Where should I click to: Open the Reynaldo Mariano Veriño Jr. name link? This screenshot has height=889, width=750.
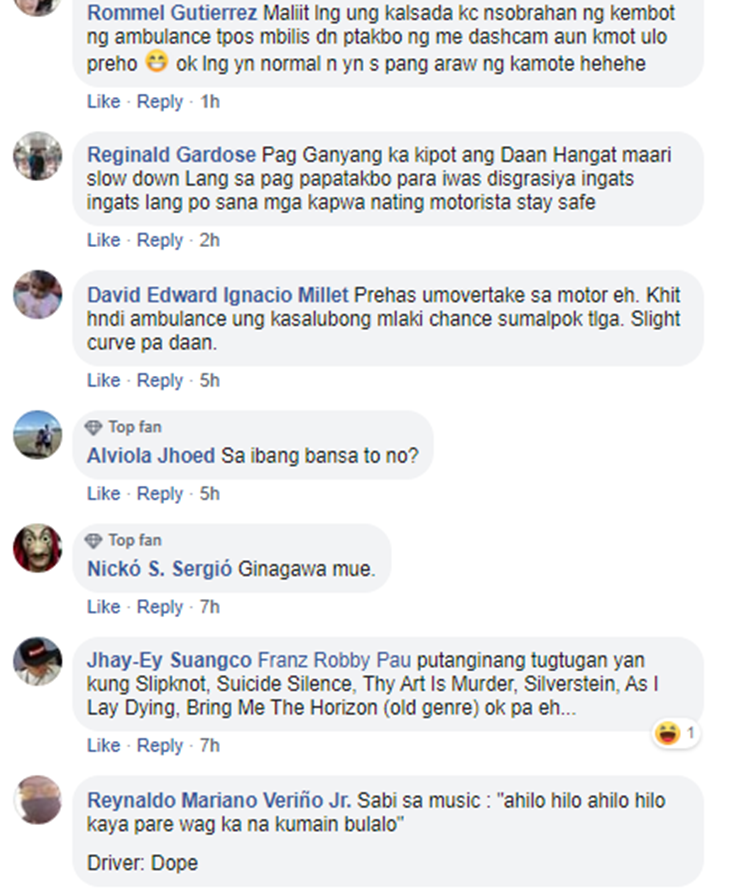[219, 801]
